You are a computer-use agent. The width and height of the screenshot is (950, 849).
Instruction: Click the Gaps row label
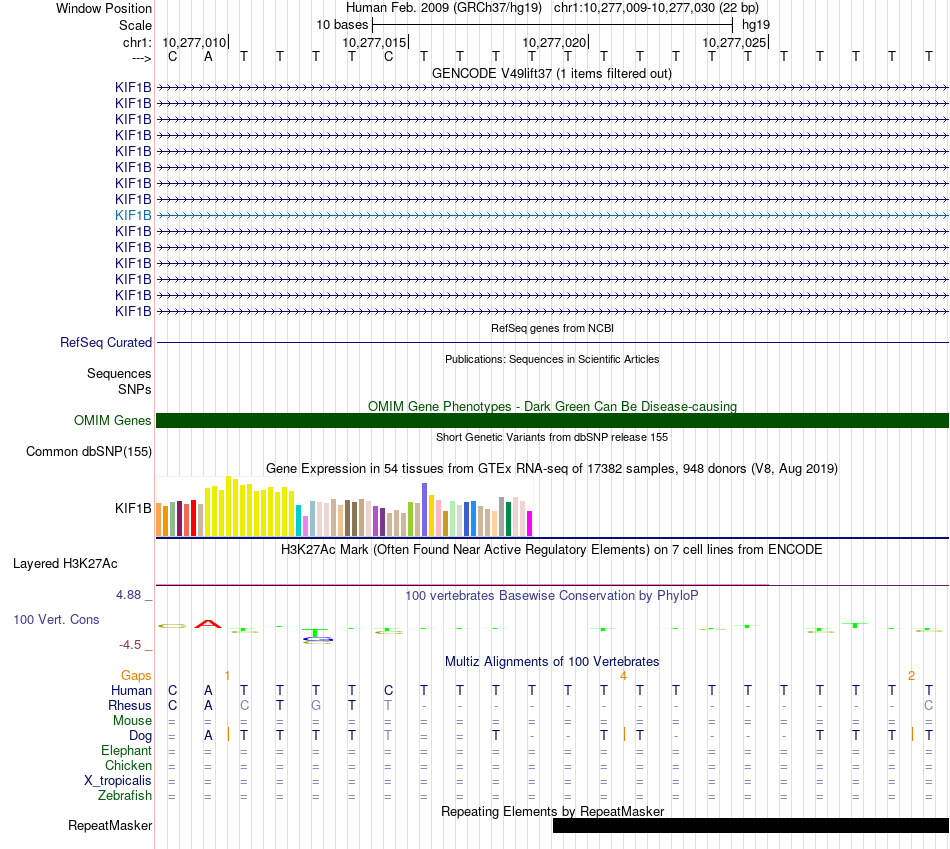pyautogui.click(x=136, y=676)
